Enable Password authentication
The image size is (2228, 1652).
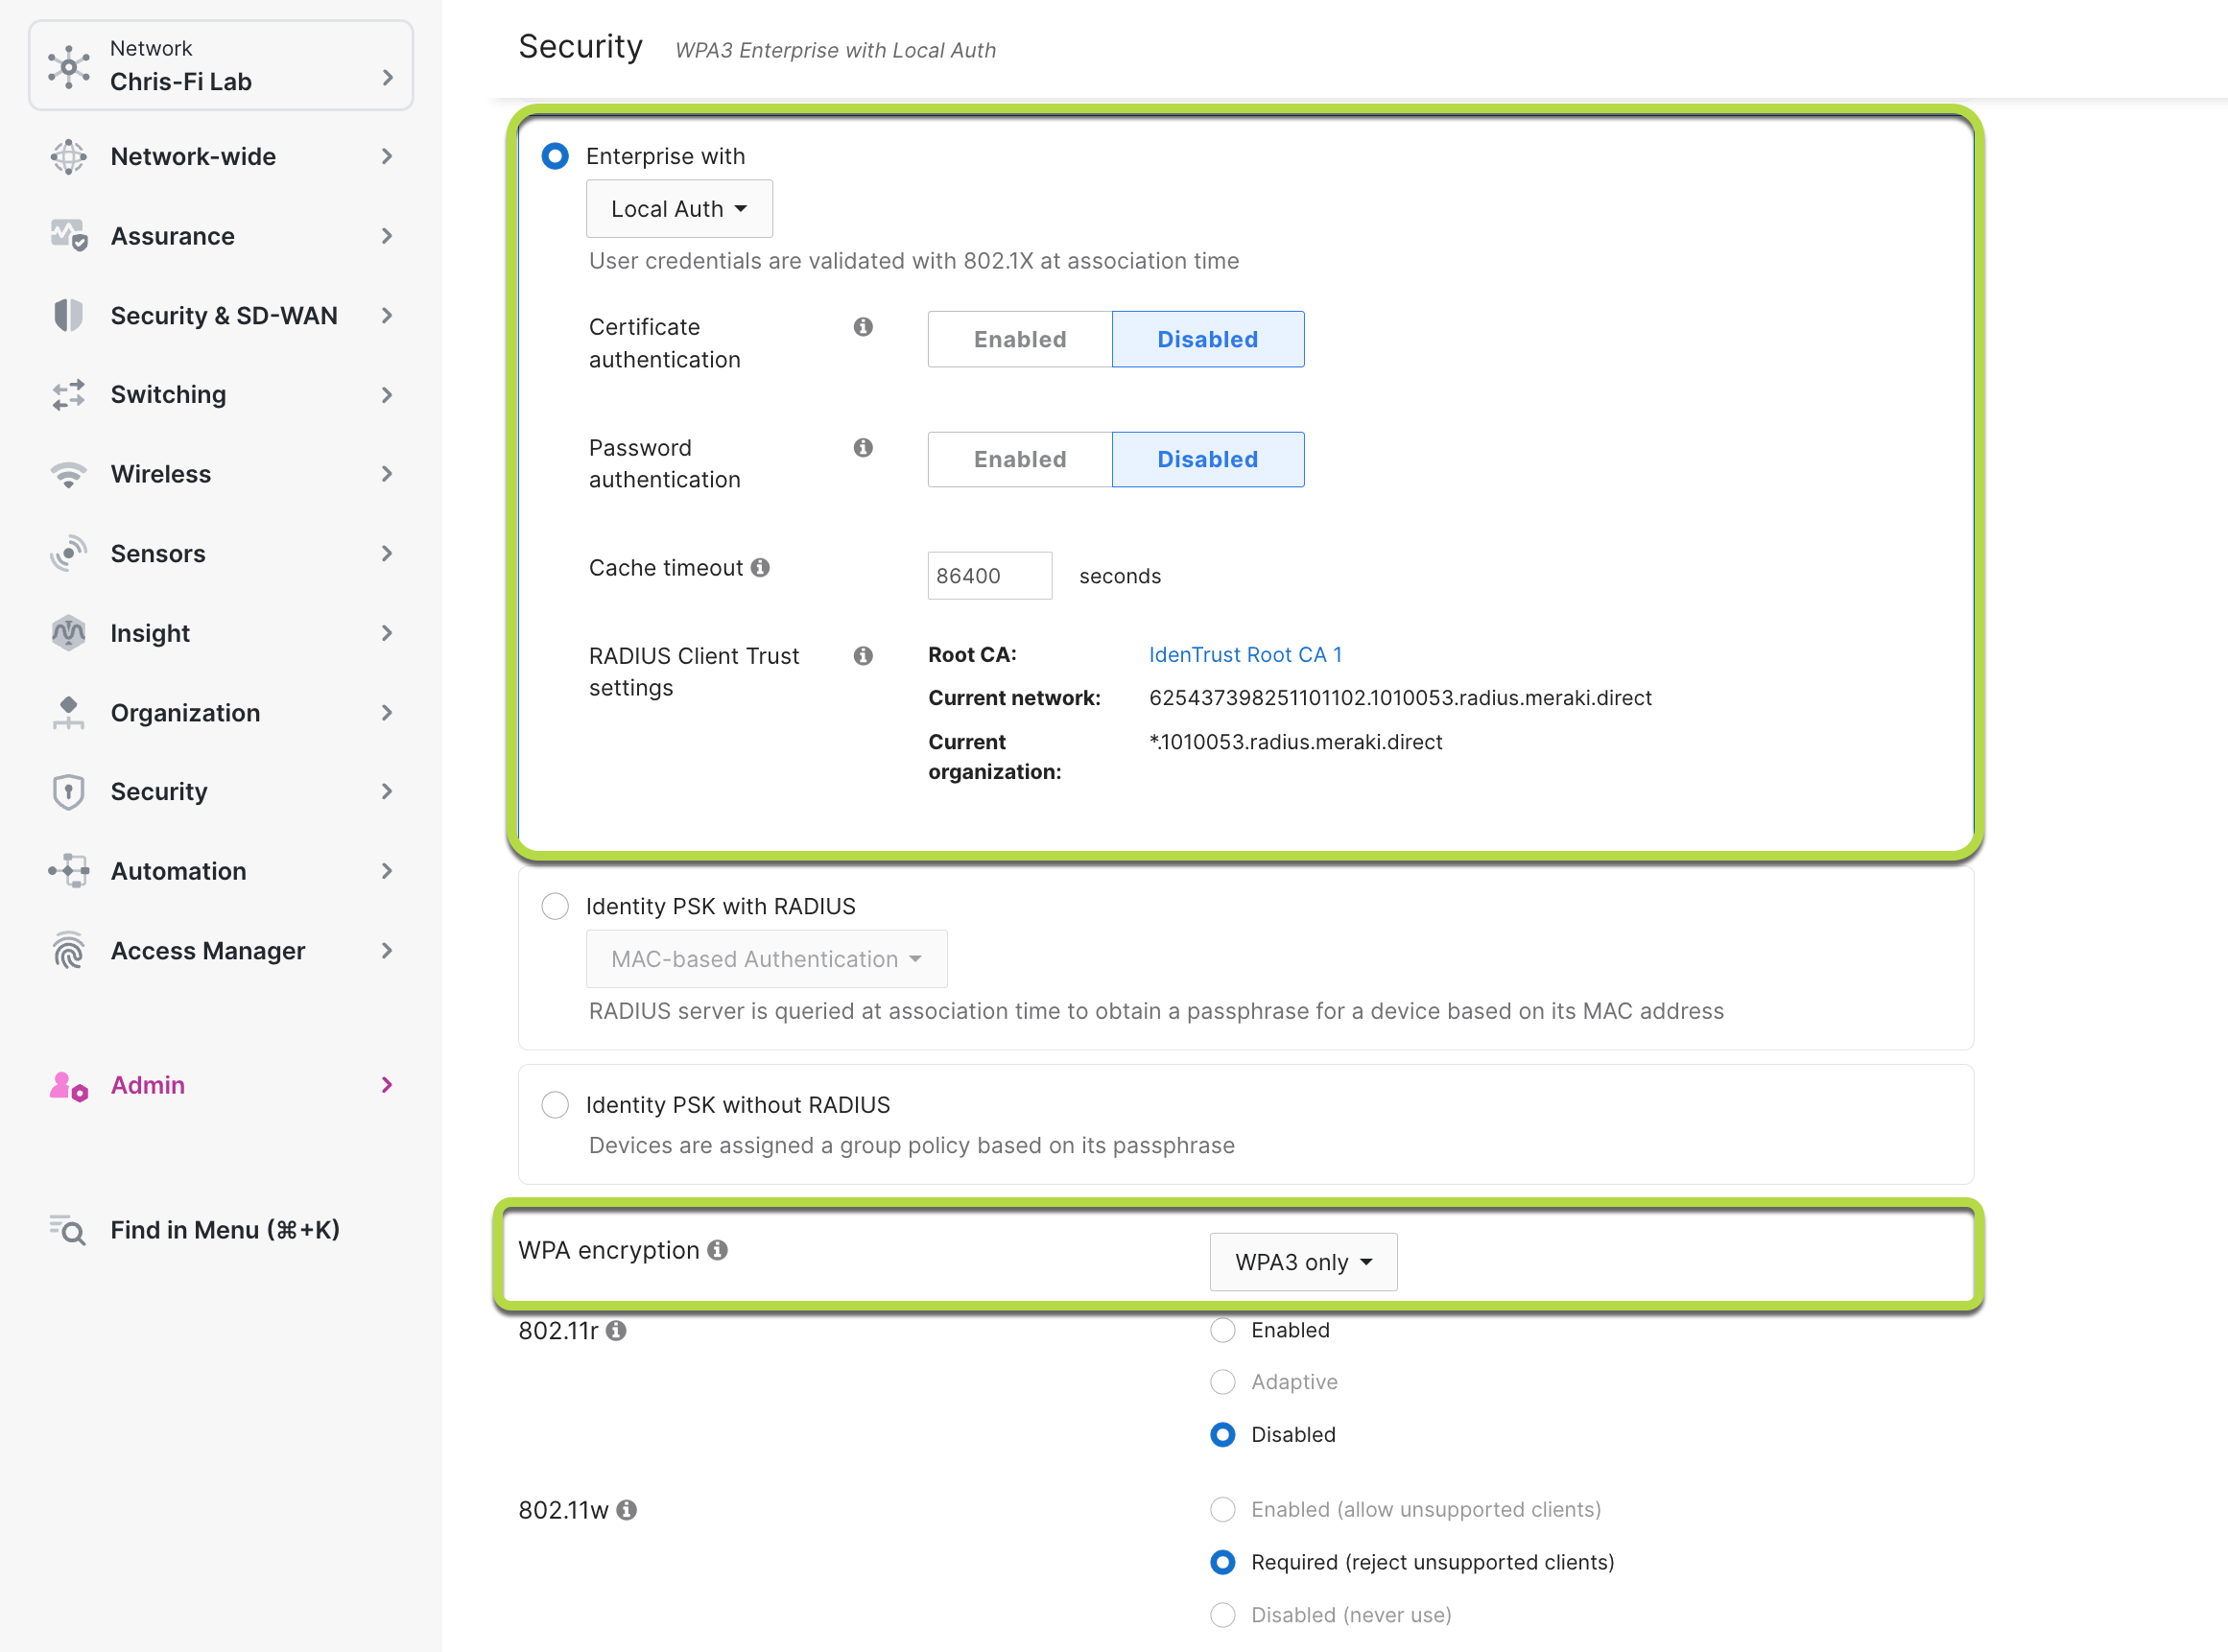(x=1020, y=459)
